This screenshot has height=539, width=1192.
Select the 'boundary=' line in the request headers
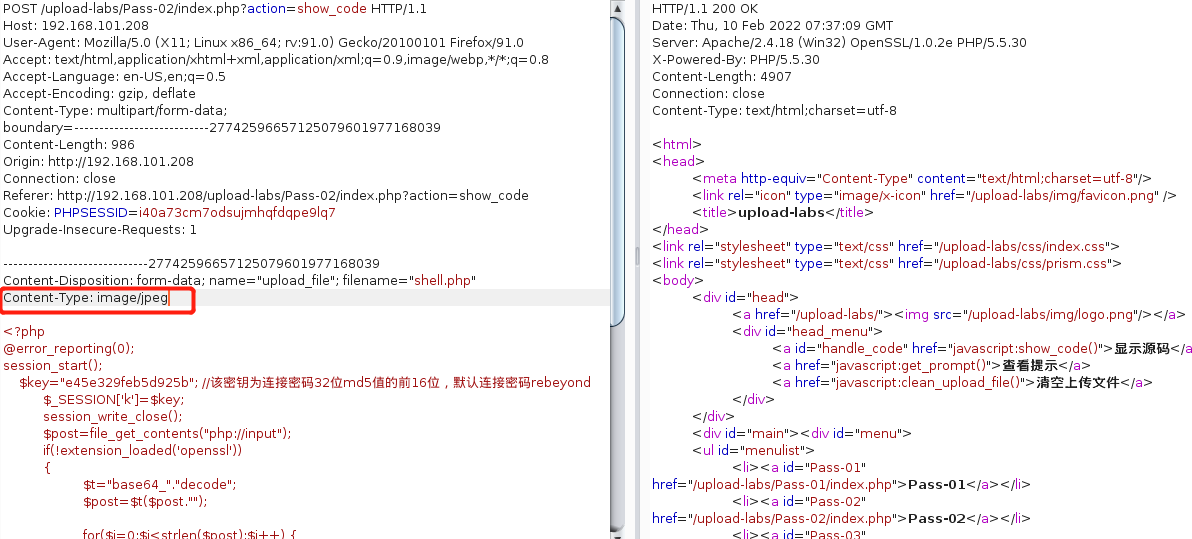click(x=222, y=128)
